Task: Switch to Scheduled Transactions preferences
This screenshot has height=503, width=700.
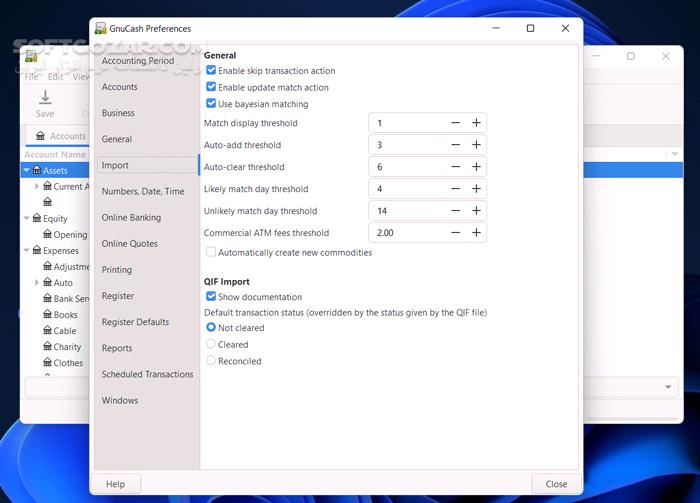Action: click(x=147, y=374)
